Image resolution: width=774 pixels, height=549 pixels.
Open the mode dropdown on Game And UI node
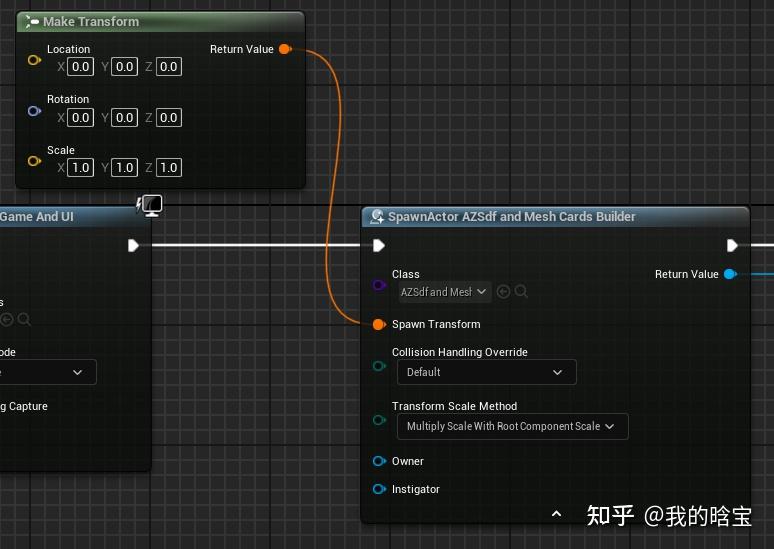tap(48, 372)
